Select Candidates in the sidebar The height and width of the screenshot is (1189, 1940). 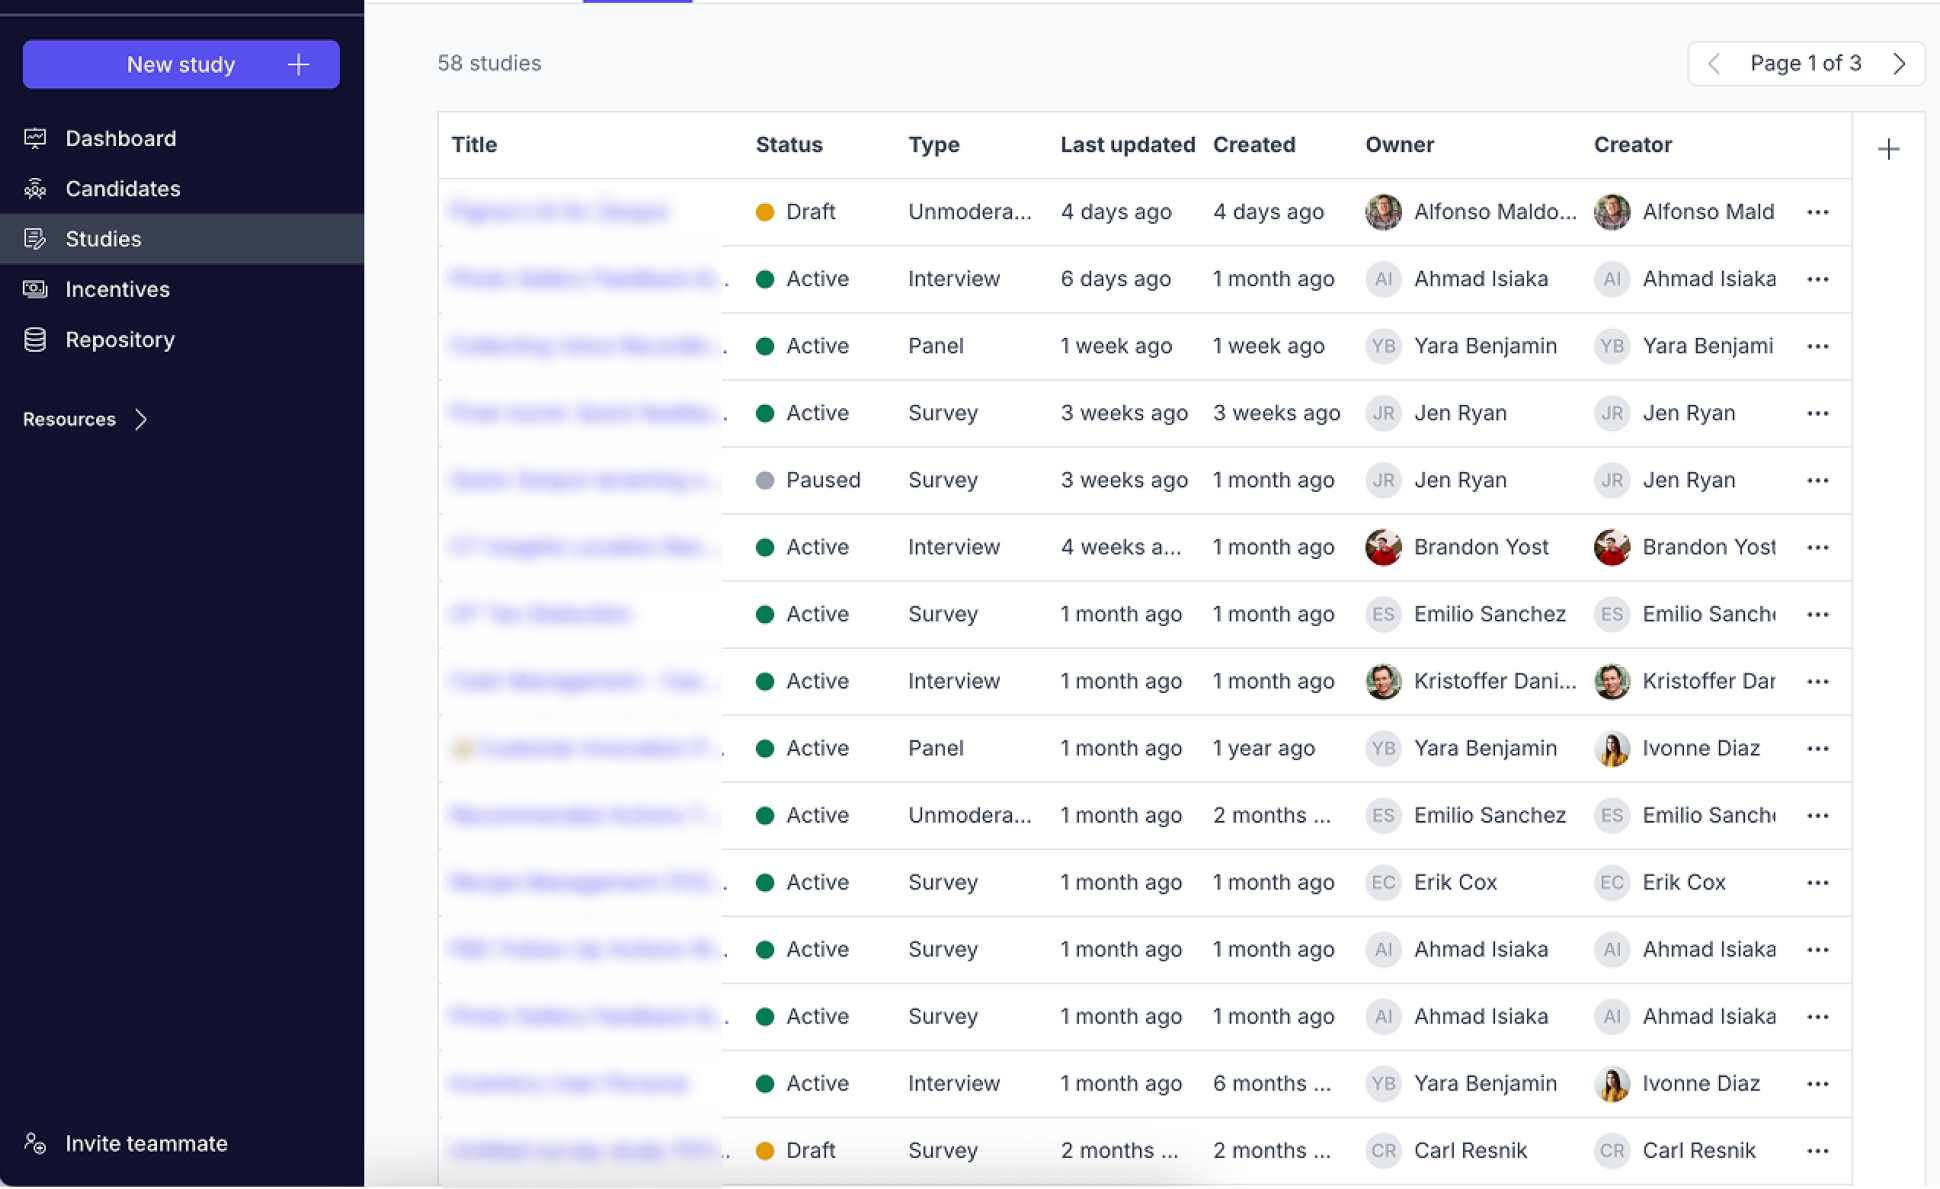pos(122,188)
